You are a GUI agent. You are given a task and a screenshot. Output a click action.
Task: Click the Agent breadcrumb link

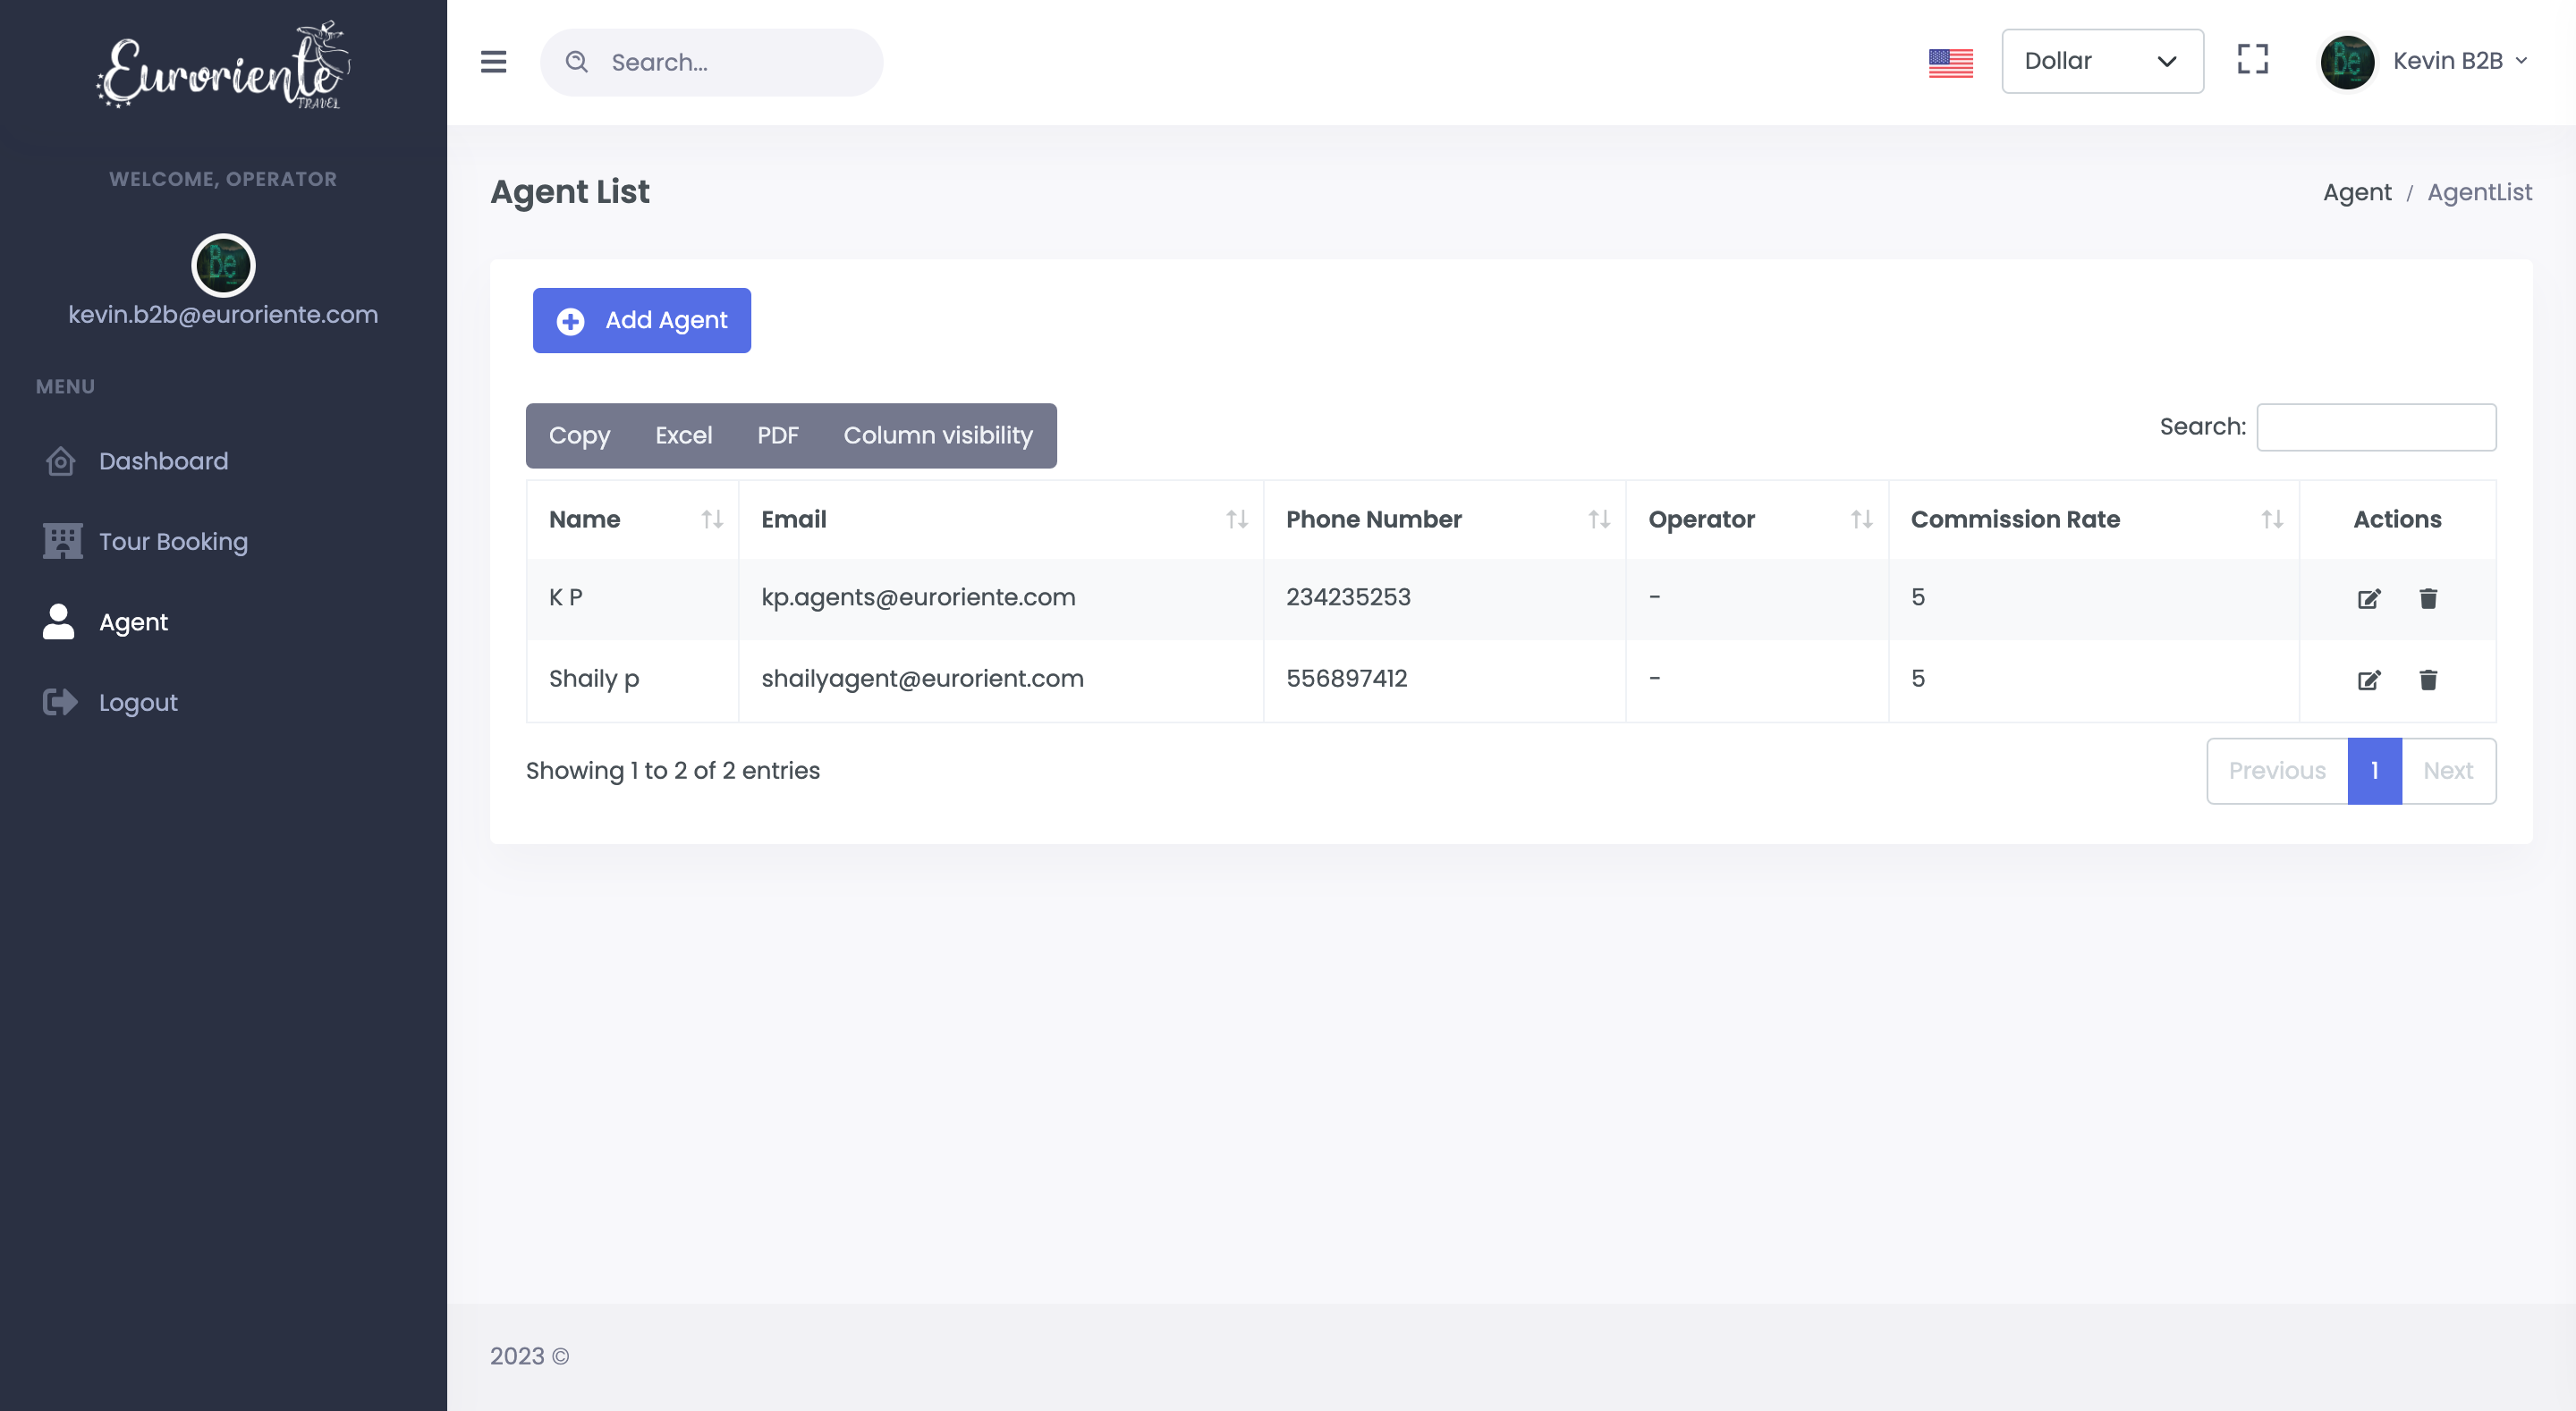click(x=2357, y=192)
